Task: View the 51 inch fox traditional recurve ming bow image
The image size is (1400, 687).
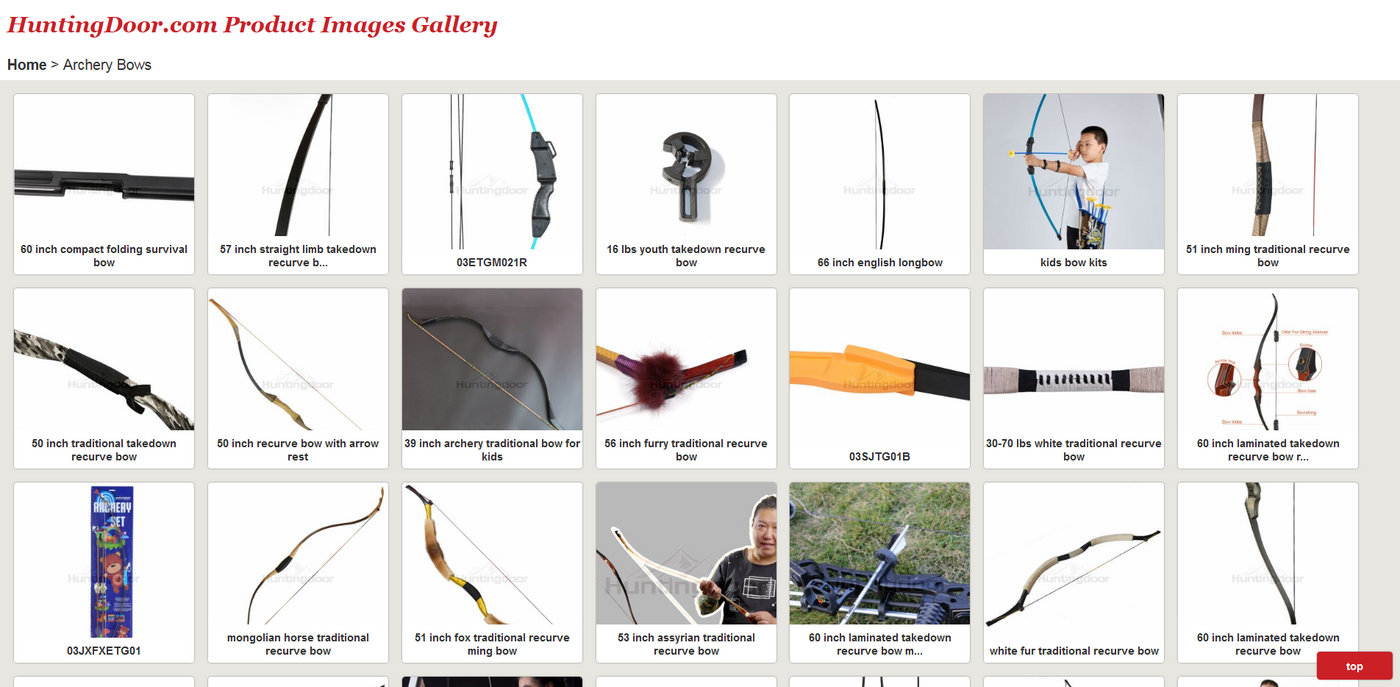Action: [492, 560]
